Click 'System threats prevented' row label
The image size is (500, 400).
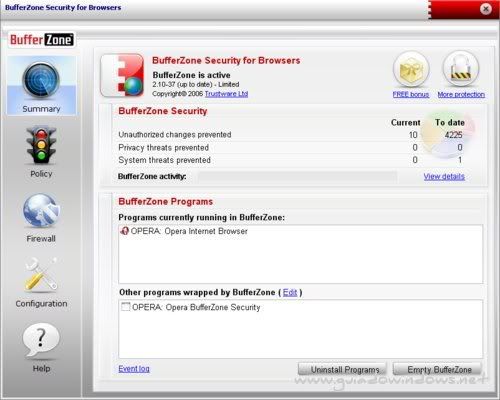[164, 160]
